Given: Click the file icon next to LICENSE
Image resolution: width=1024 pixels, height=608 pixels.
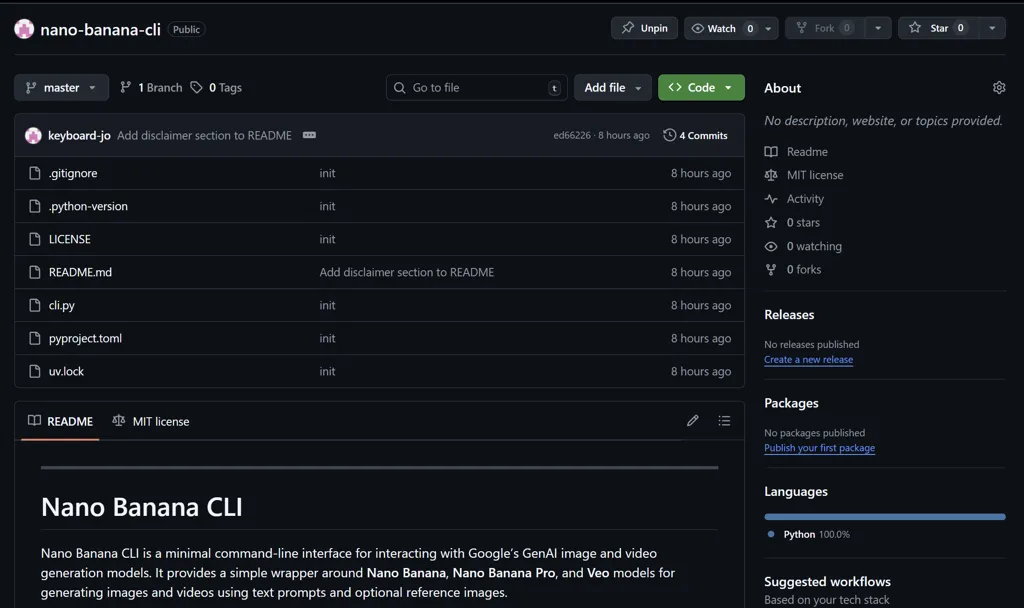Looking at the screenshot, I should tap(35, 239).
